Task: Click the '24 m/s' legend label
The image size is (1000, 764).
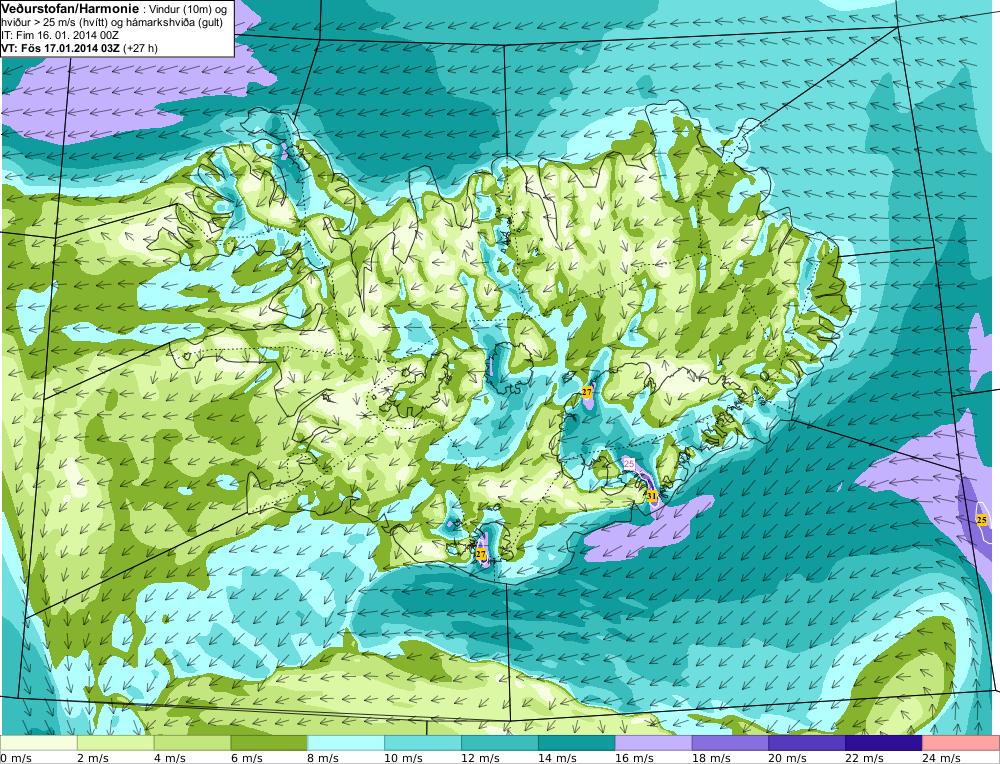Action: [941, 758]
